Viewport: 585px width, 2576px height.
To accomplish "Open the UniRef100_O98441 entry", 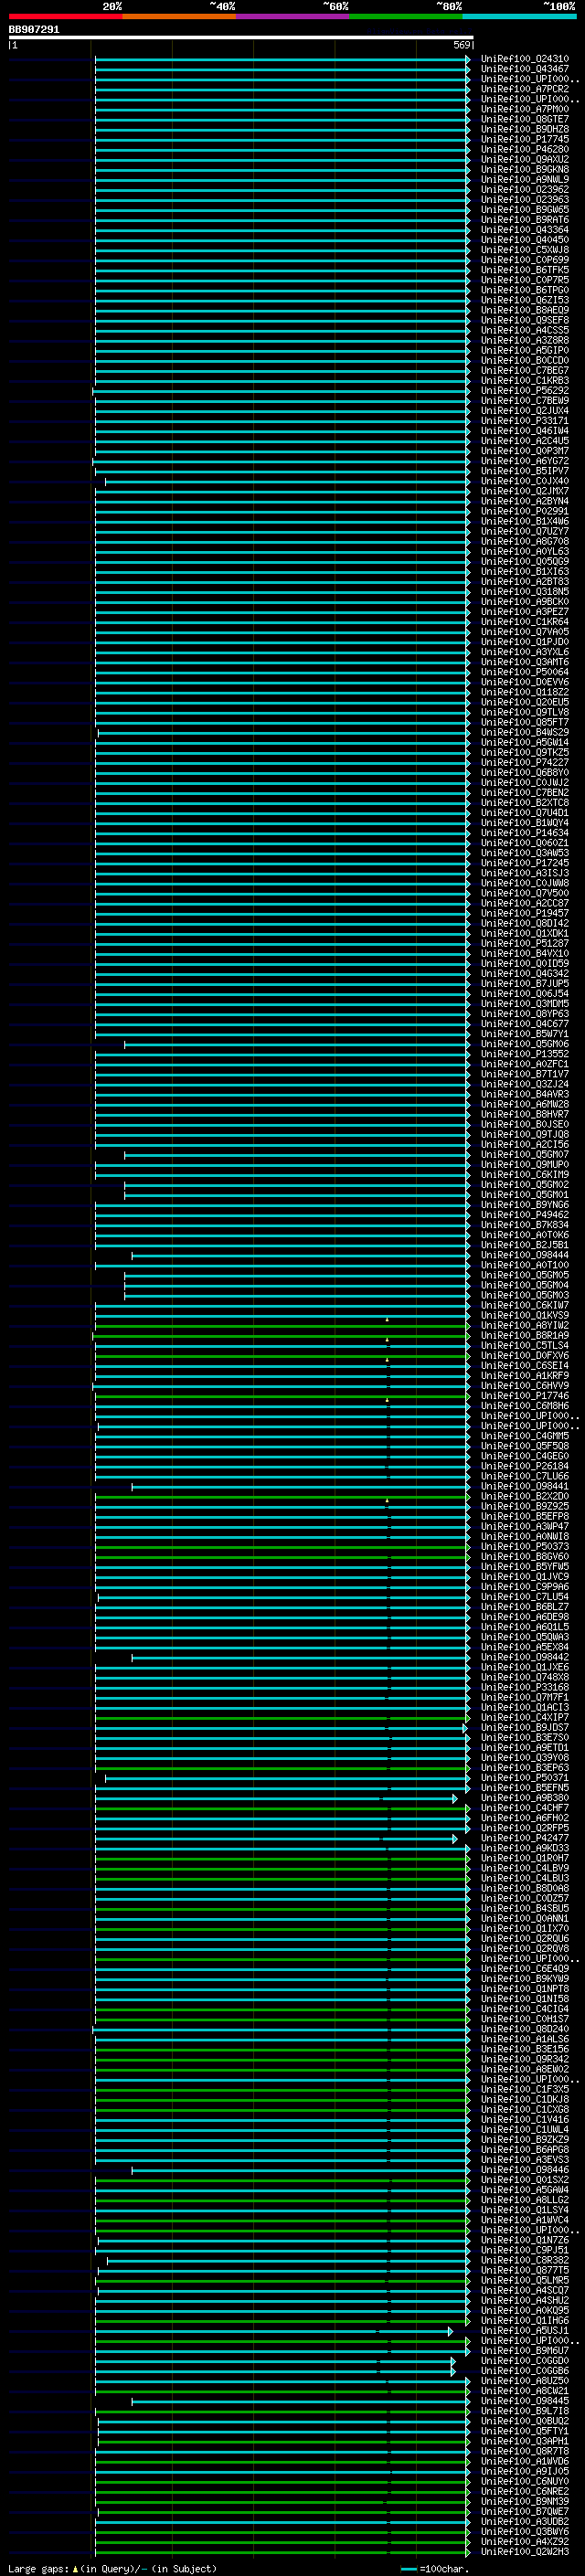I will tap(525, 1487).
